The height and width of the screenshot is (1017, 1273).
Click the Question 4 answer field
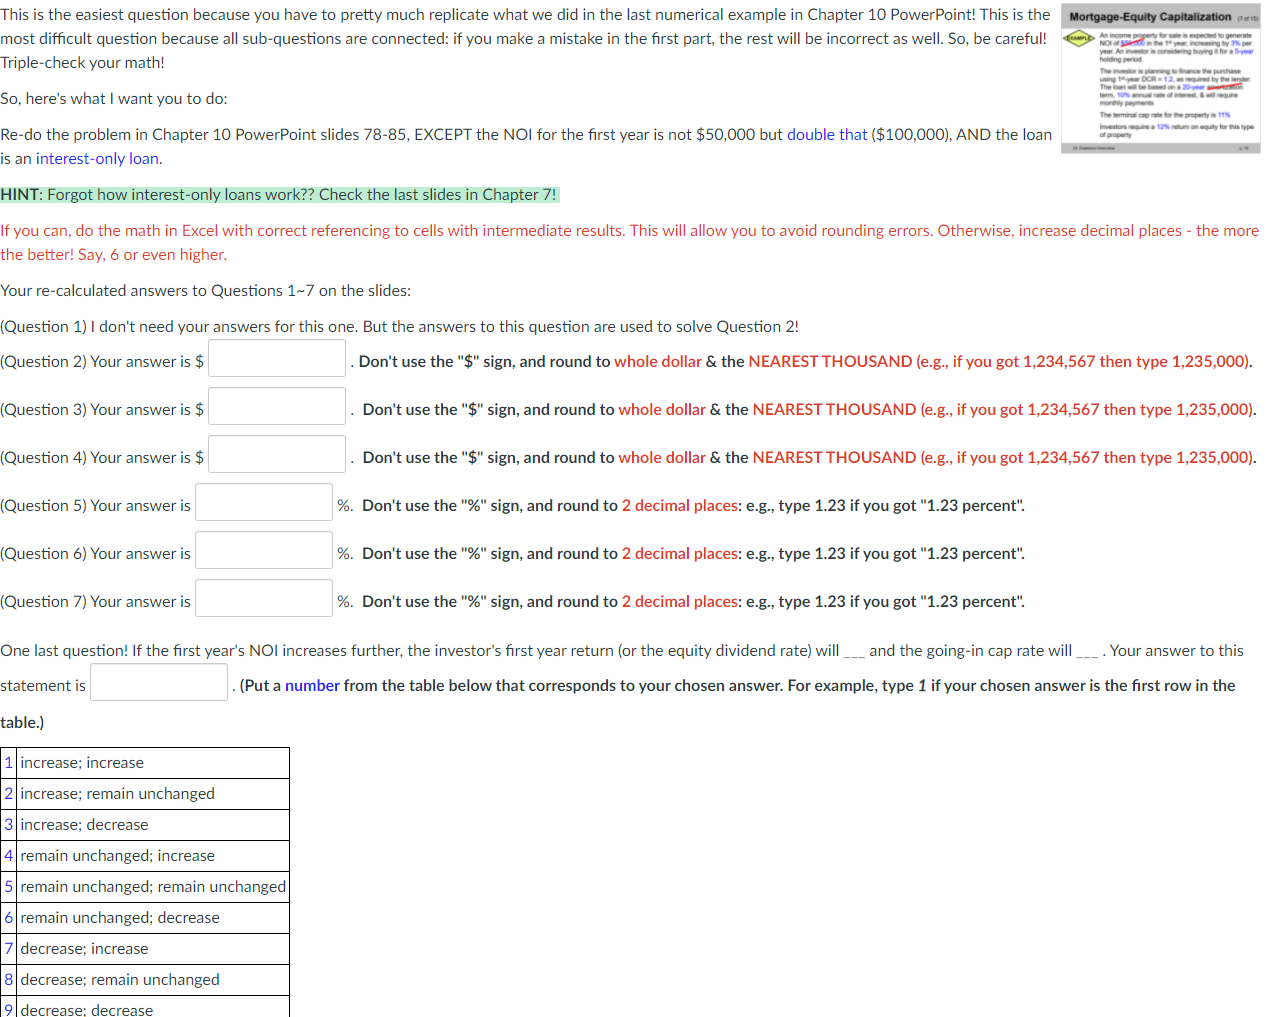tap(276, 453)
